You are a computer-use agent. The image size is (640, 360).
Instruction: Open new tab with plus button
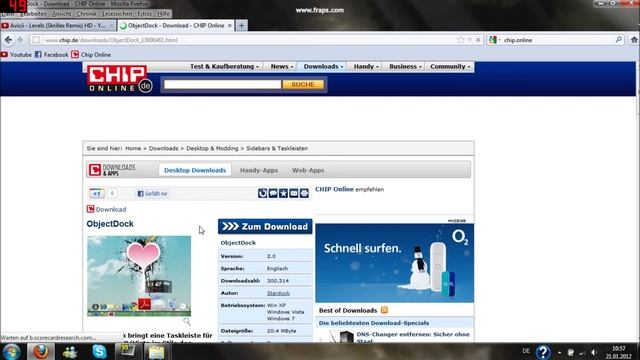[x=241, y=25]
